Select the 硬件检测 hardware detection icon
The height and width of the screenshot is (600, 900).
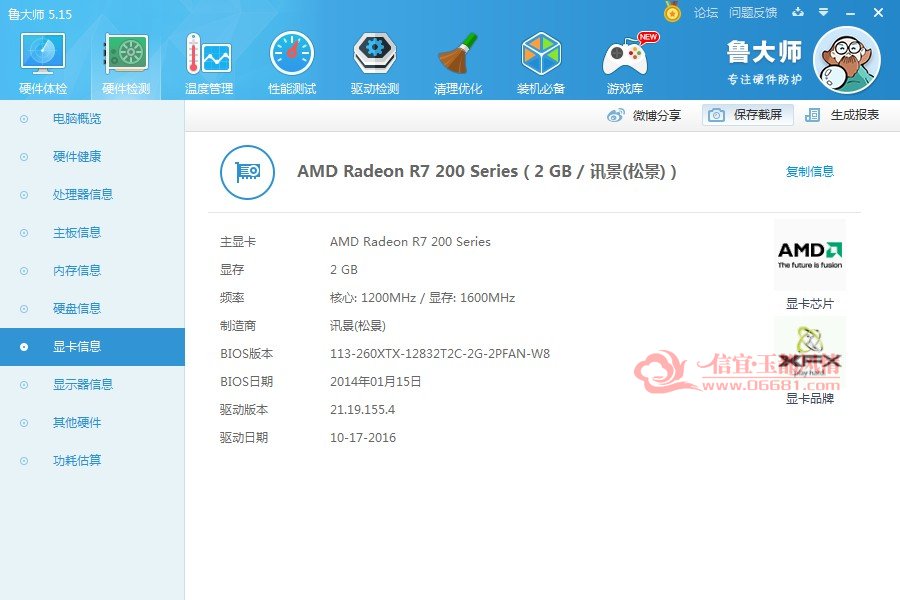click(126, 54)
